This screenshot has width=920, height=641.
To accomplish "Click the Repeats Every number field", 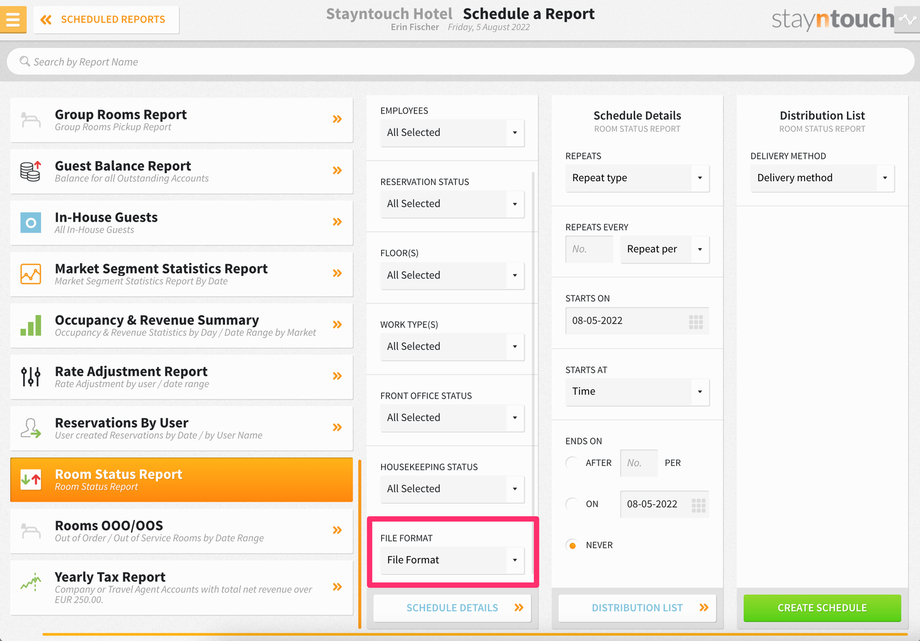I will pos(589,249).
